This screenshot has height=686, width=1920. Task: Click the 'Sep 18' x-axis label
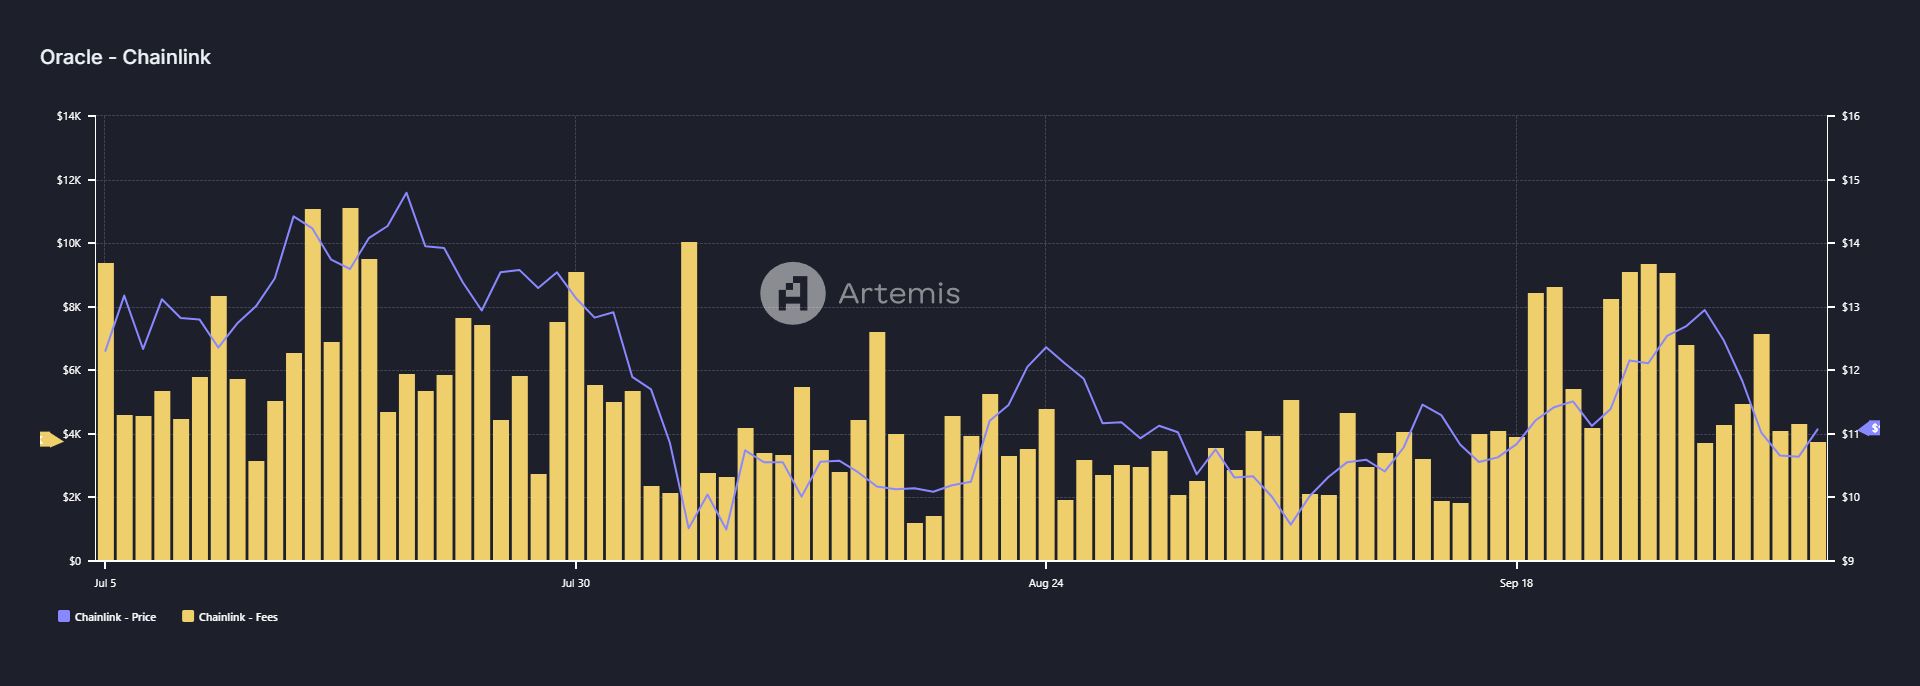click(x=1516, y=583)
